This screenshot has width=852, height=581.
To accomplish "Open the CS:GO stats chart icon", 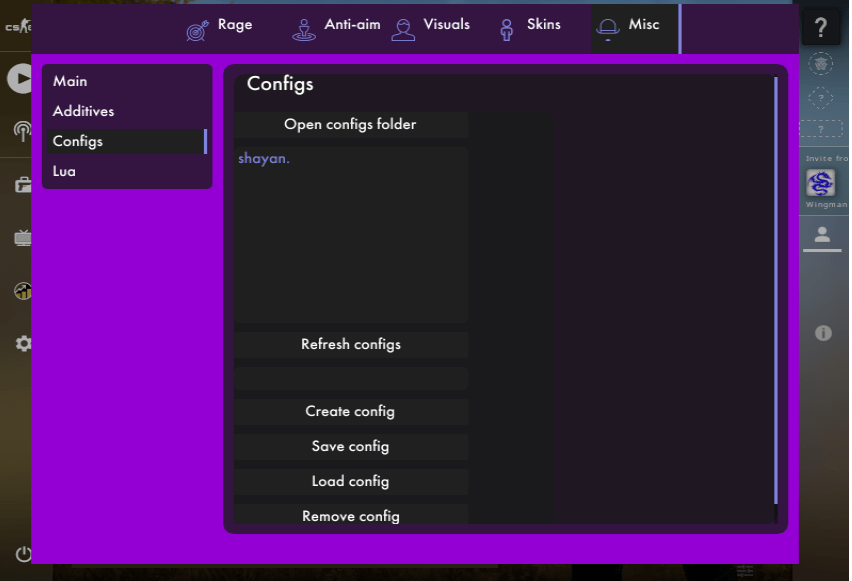I will tap(23, 291).
